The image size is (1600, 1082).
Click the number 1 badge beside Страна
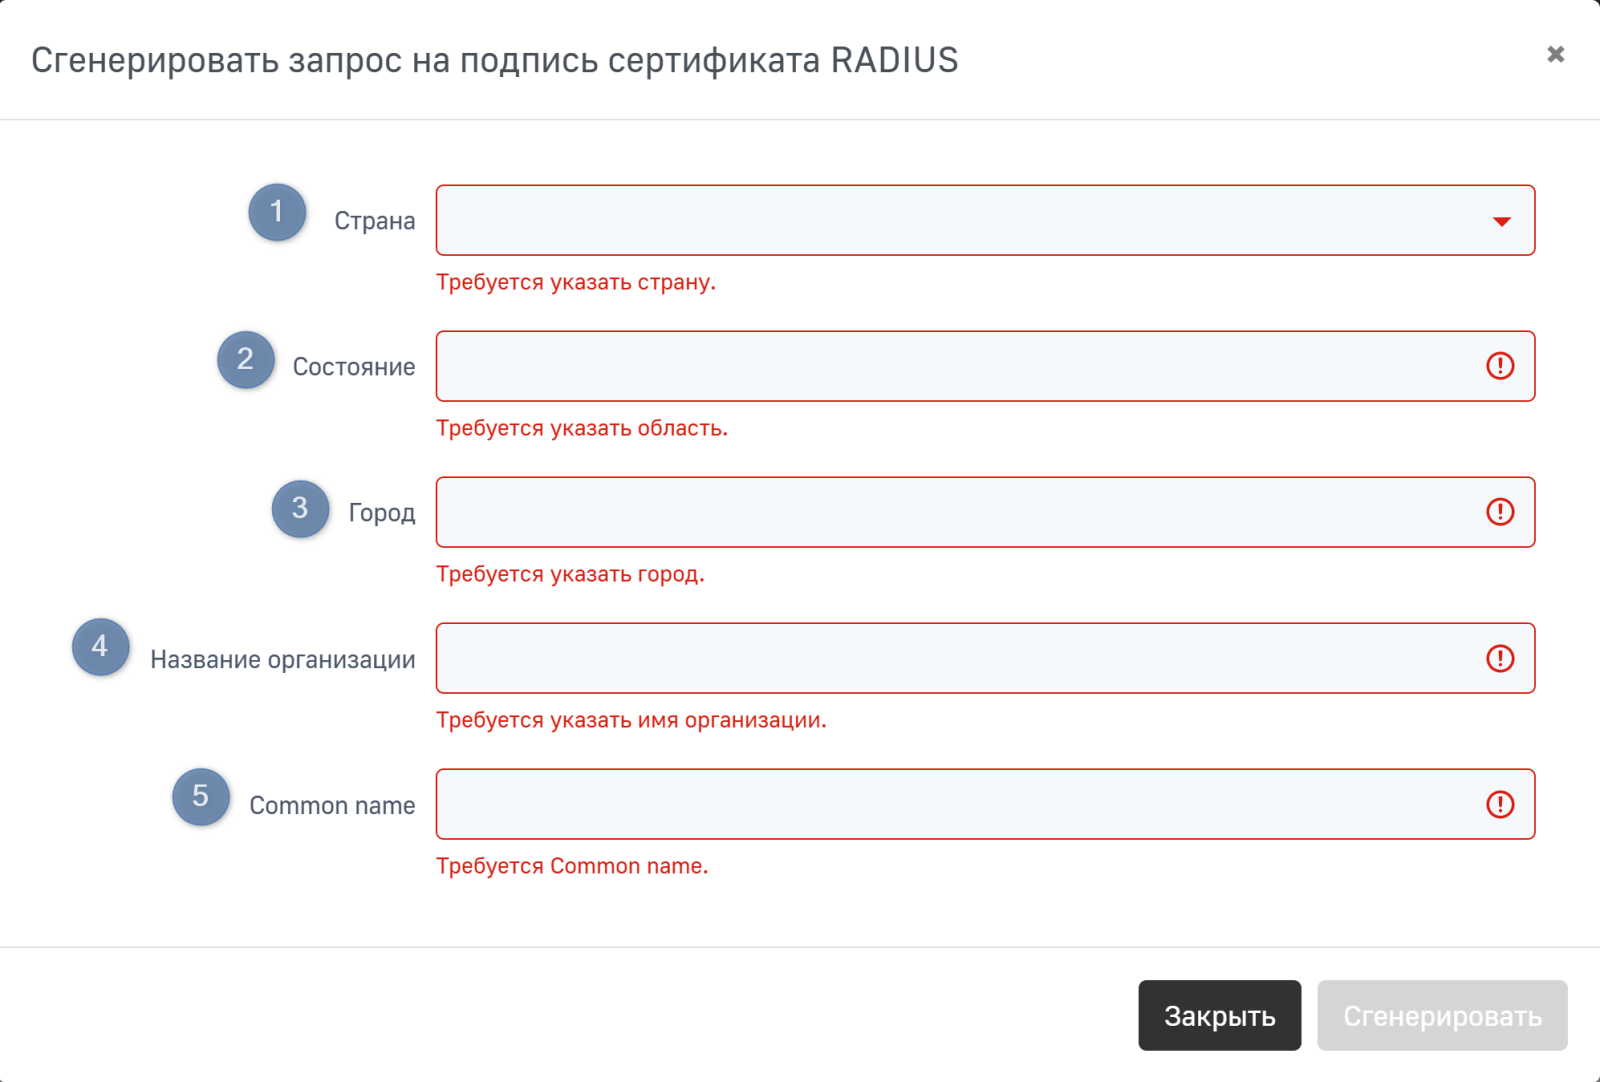[277, 212]
